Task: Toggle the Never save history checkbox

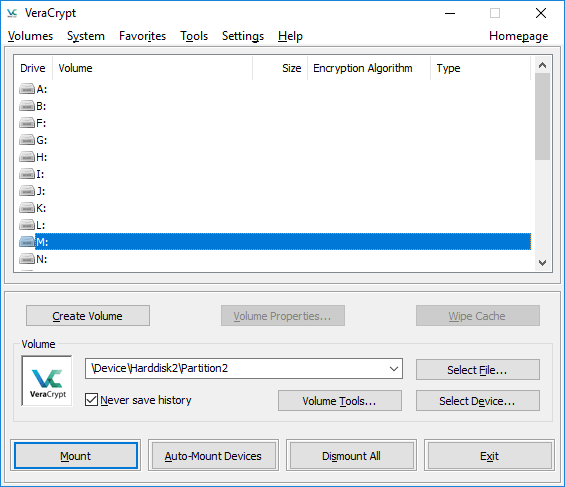Action: (x=92, y=400)
